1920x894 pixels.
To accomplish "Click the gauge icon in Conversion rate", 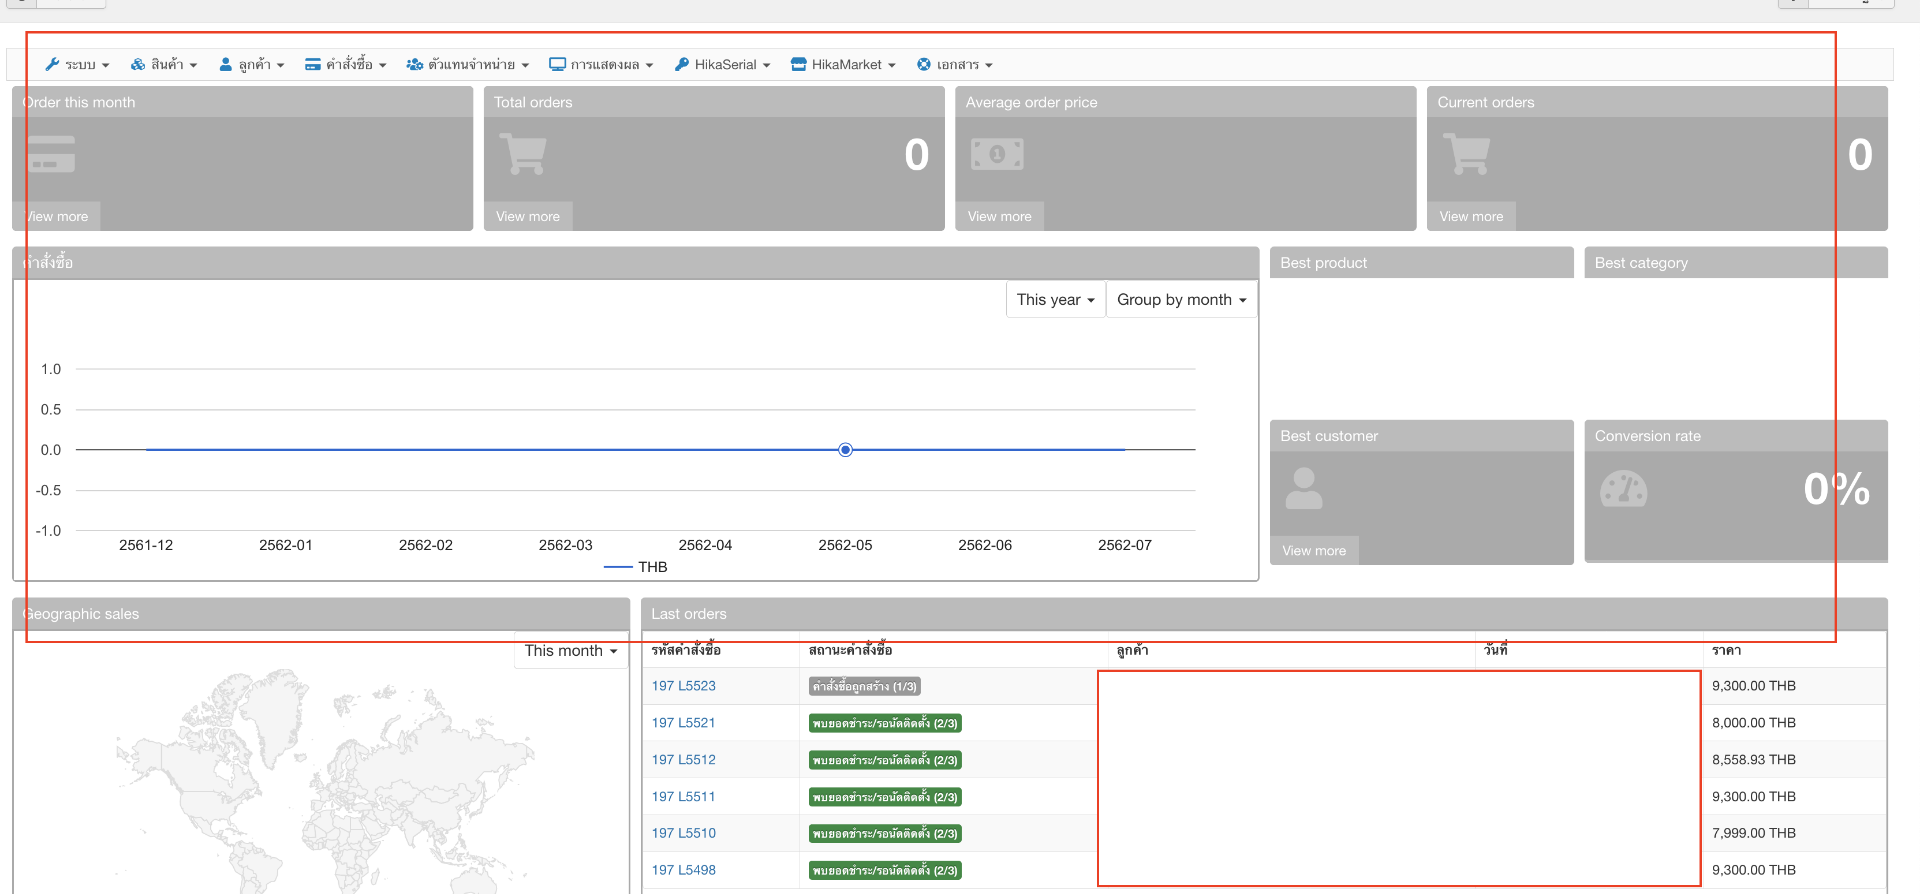I will pos(1623,489).
